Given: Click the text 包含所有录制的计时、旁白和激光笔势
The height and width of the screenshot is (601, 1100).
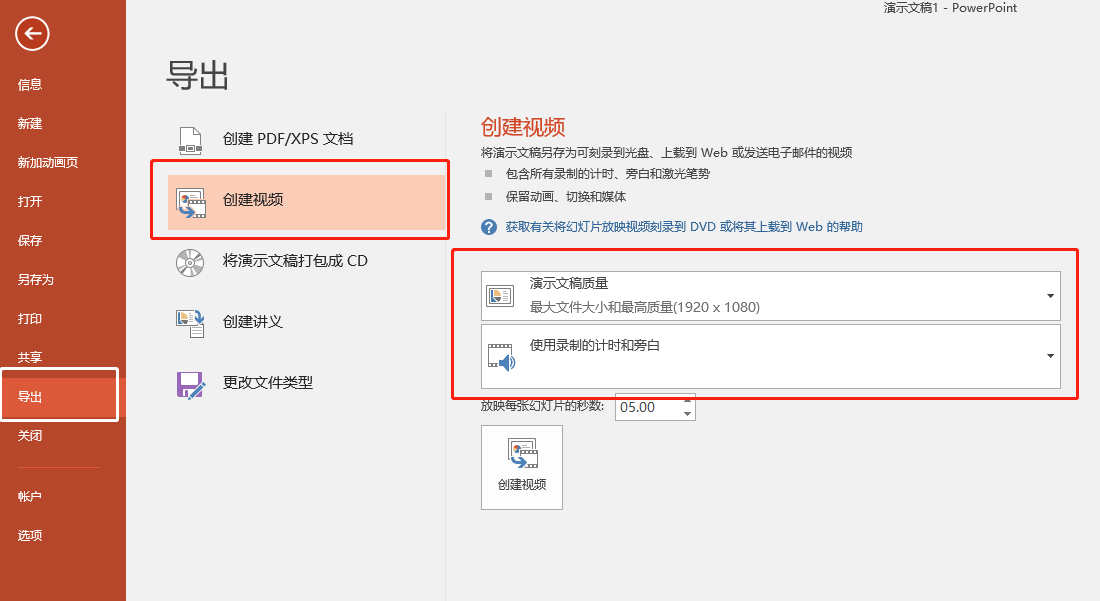Looking at the screenshot, I should click(x=608, y=174).
